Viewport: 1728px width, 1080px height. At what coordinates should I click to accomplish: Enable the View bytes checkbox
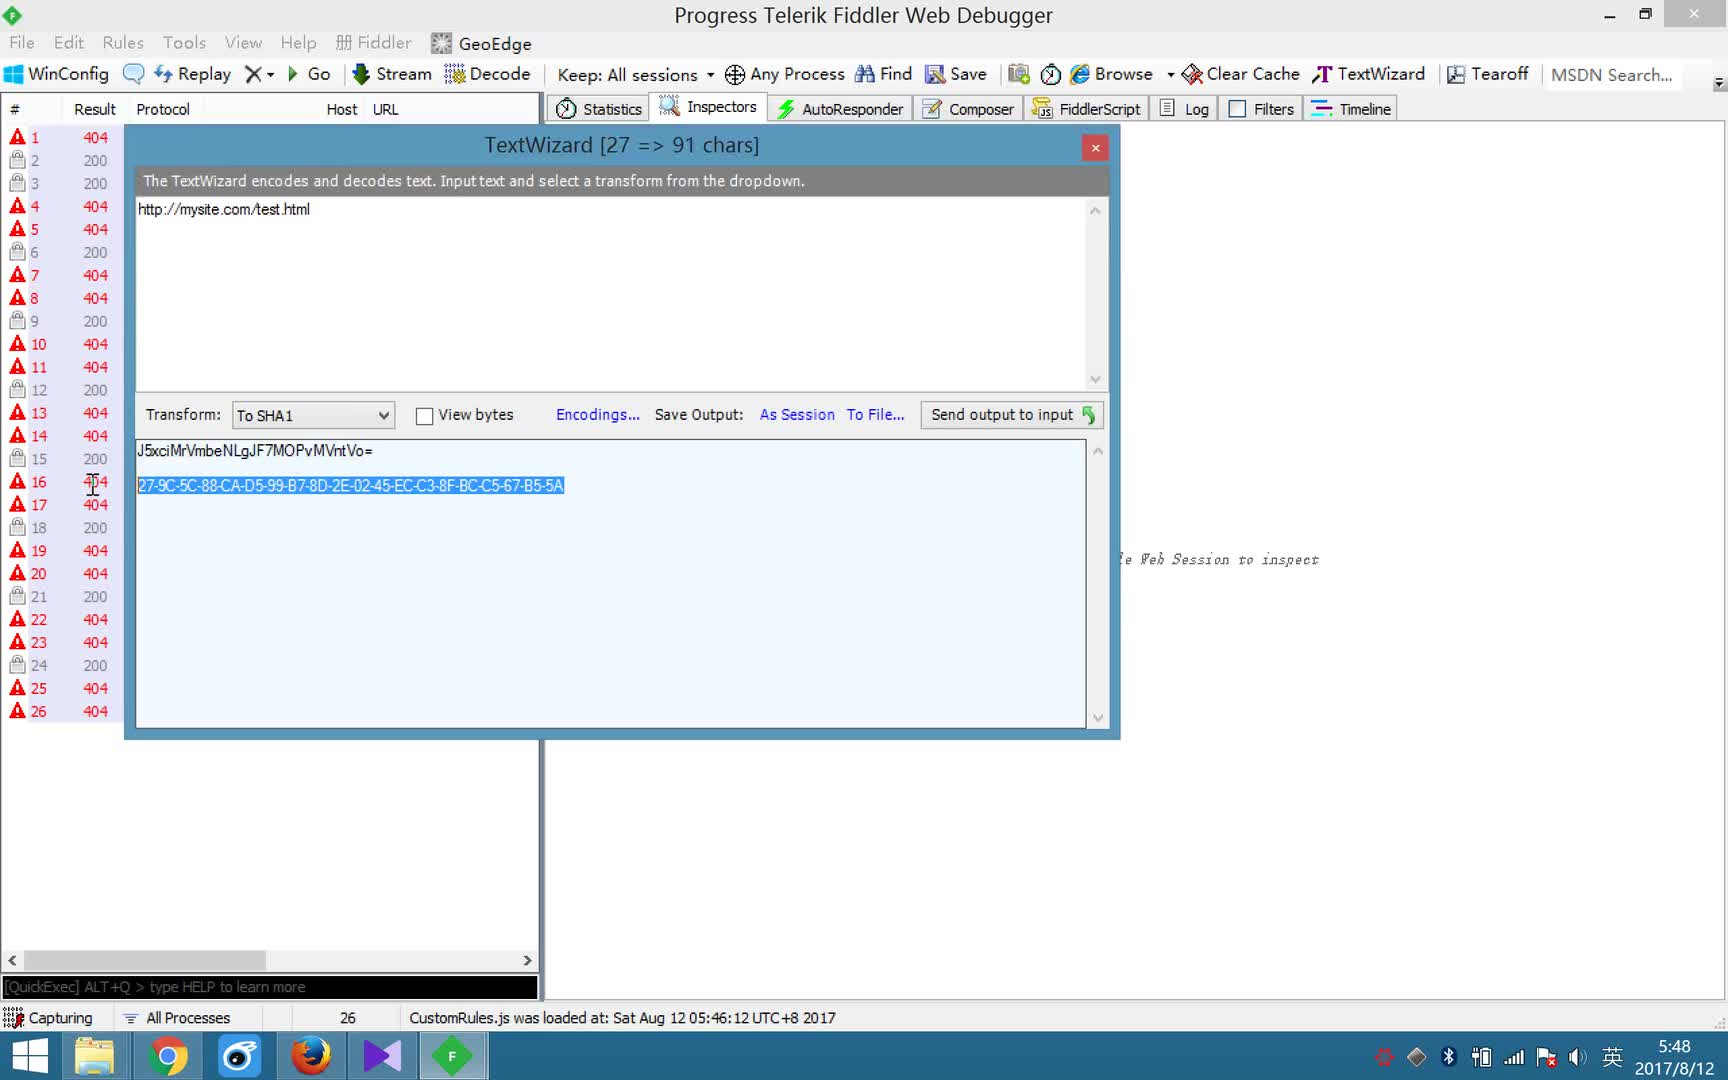(x=425, y=416)
